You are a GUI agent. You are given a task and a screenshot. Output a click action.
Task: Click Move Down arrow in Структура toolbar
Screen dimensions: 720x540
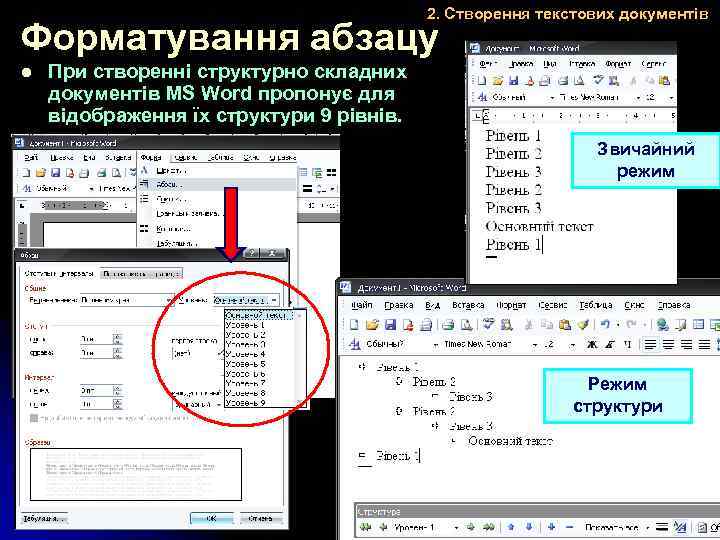tap(529, 527)
